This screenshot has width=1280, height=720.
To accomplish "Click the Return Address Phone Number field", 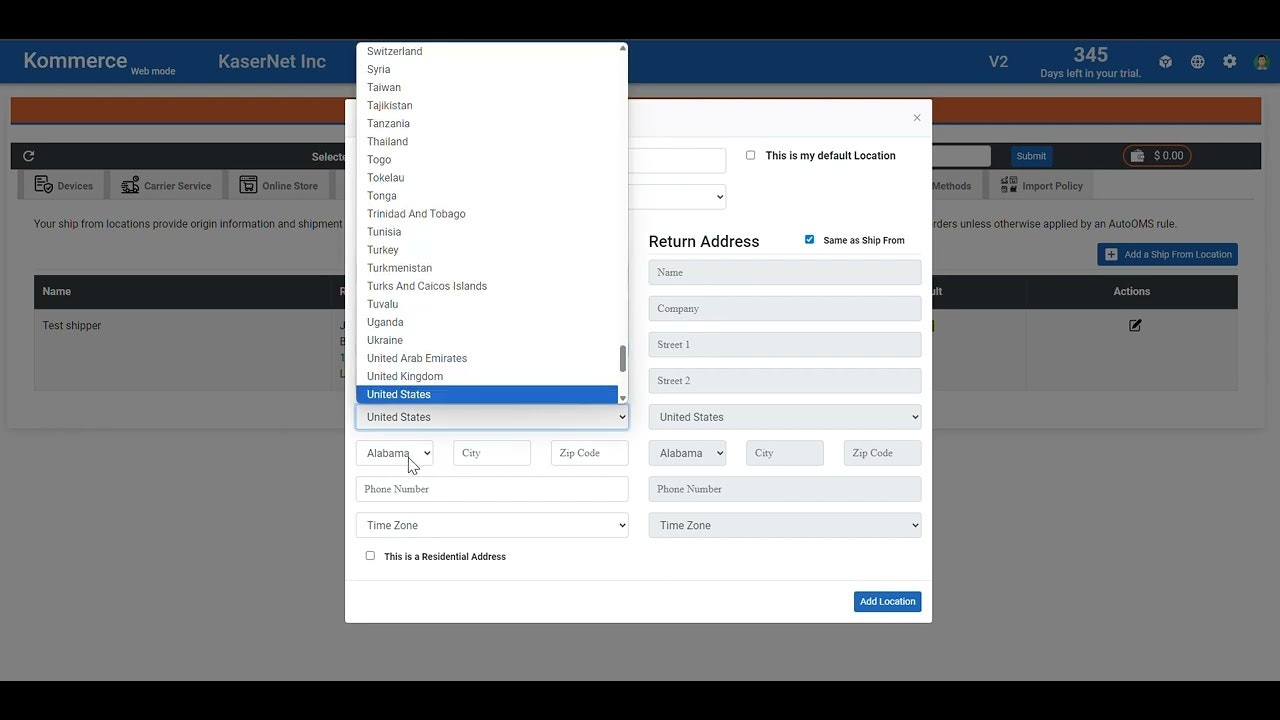I will [785, 489].
